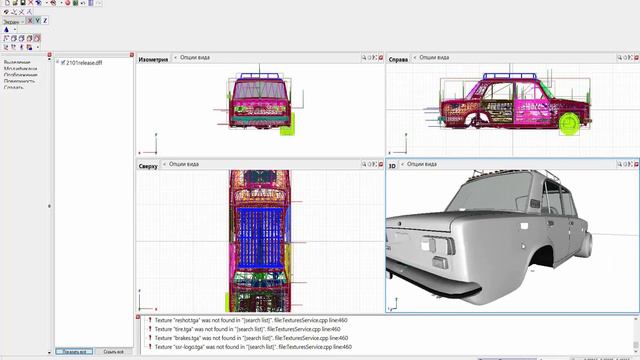Viewport: 640px width, 360px height.
Task: Click the Скрыть всё button
Action: click(x=113, y=351)
